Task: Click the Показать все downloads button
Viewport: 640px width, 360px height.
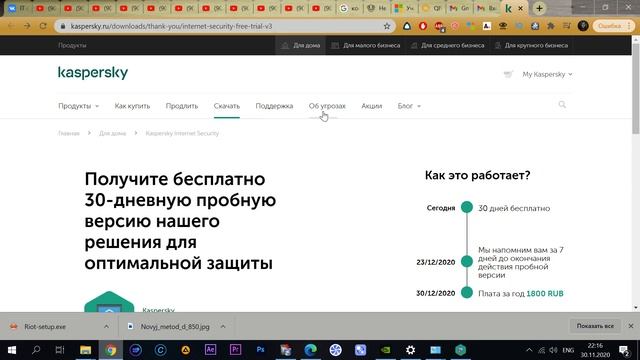Action: [595, 326]
